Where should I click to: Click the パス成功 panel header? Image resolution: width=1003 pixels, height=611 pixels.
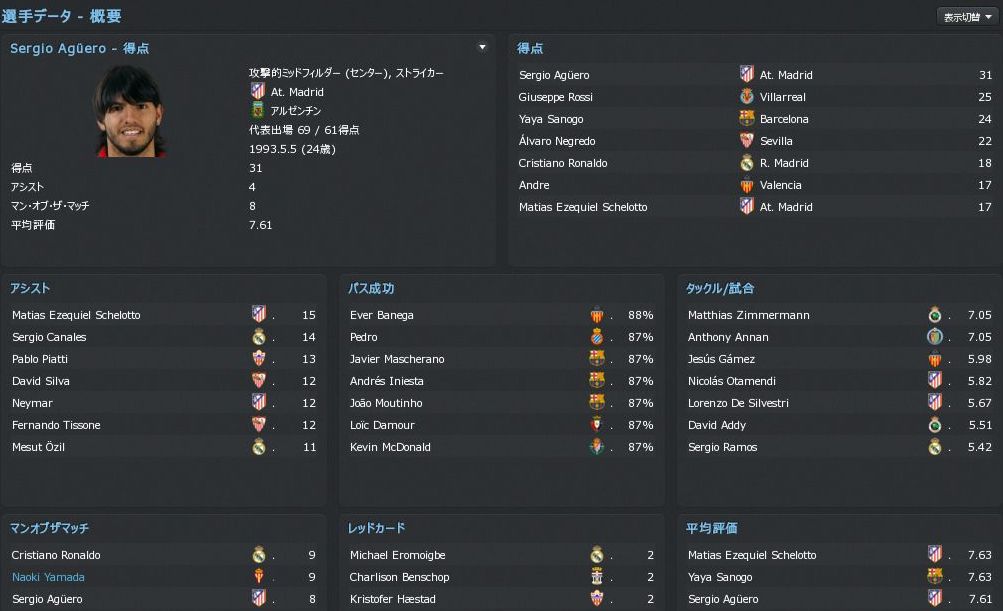click(371, 288)
